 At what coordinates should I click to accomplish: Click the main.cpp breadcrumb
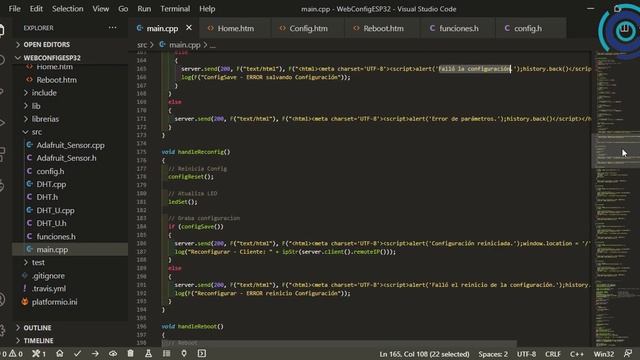[x=184, y=45]
